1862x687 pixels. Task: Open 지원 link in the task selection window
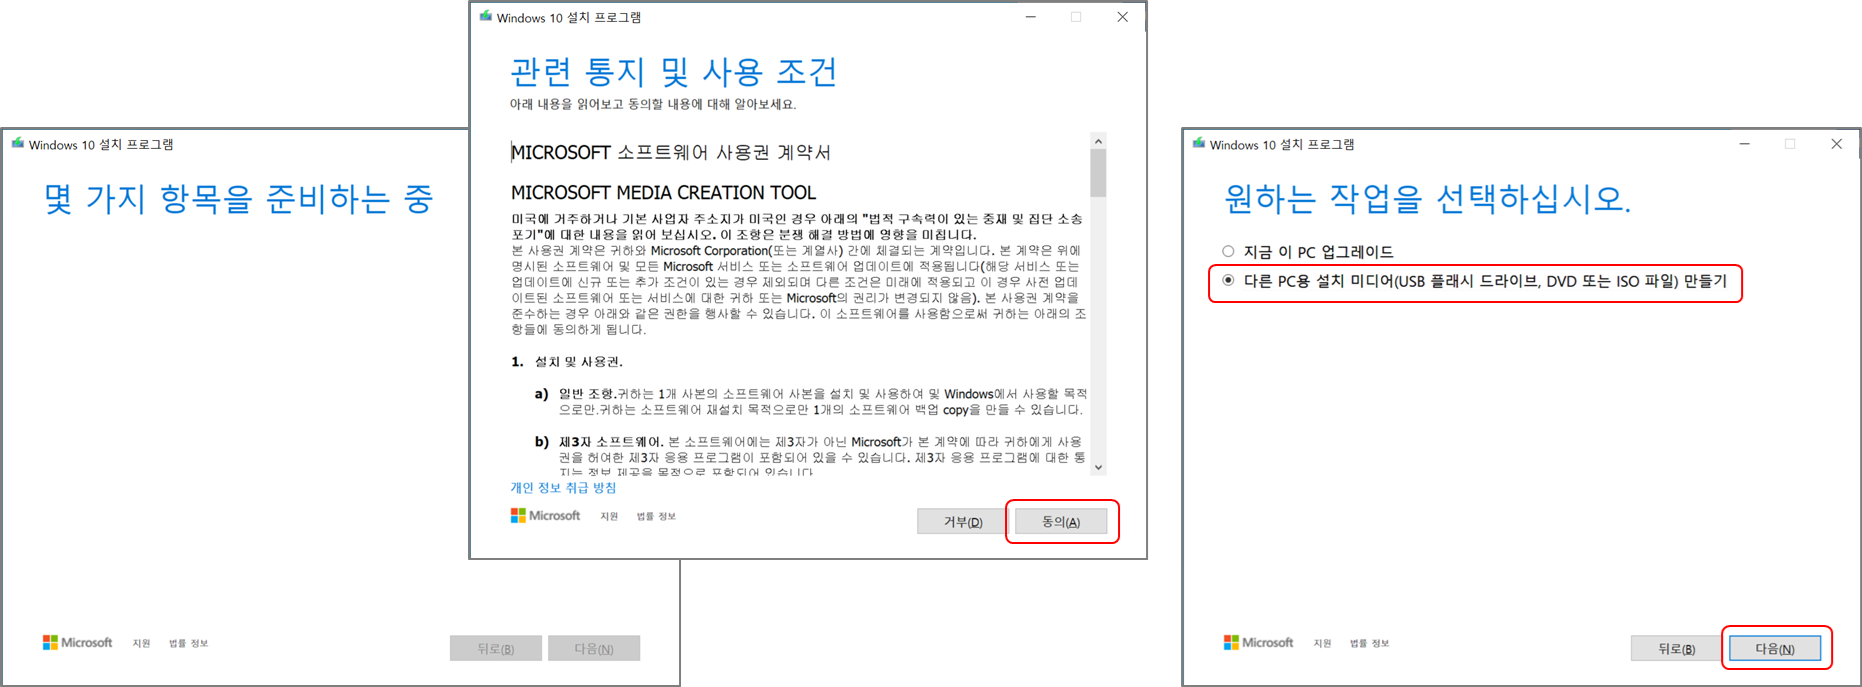click(1322, 643)
